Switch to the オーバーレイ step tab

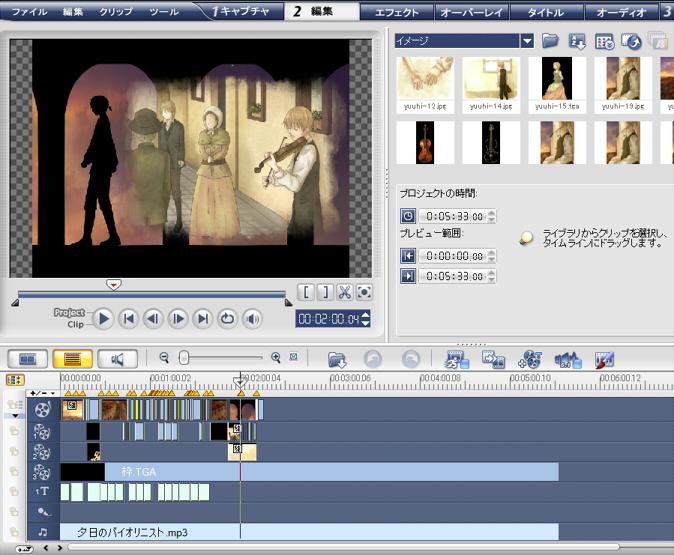(x=472, y=12)
